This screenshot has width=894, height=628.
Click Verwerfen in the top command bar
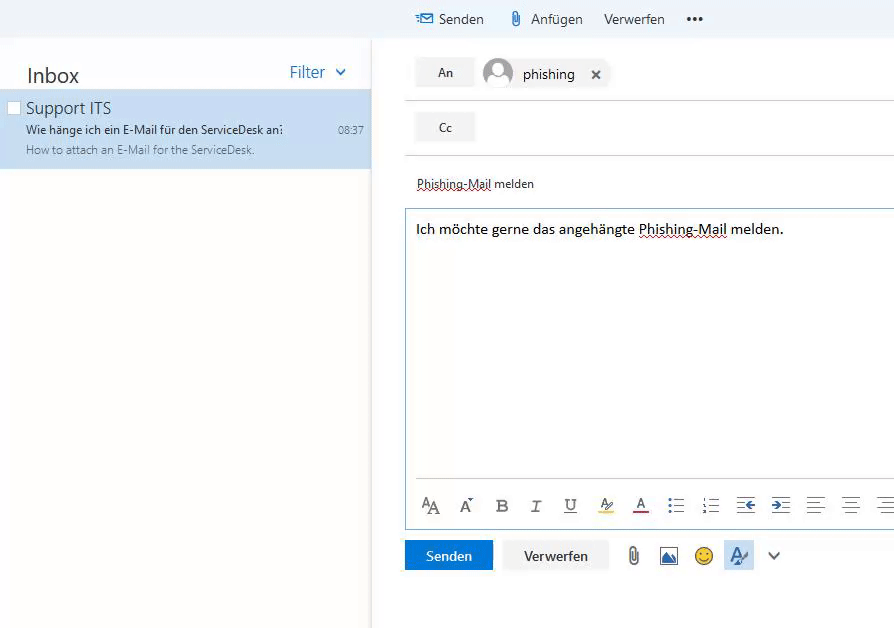(634, 19)
